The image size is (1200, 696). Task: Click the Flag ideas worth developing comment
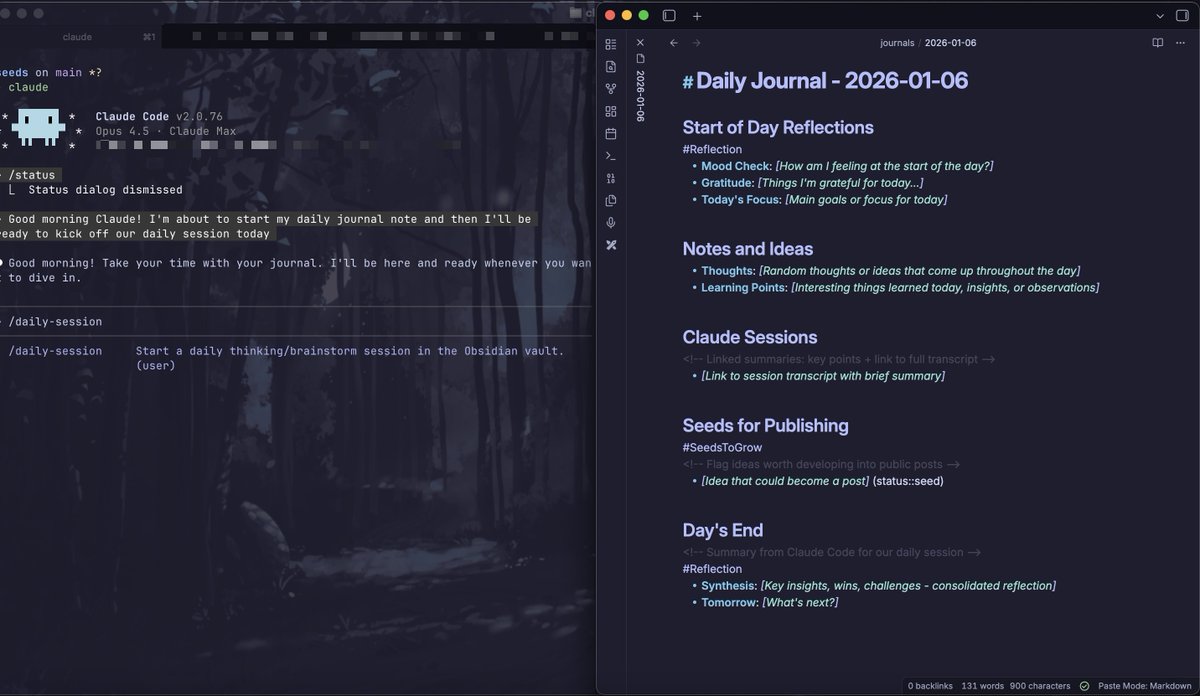tap(821, 464)
